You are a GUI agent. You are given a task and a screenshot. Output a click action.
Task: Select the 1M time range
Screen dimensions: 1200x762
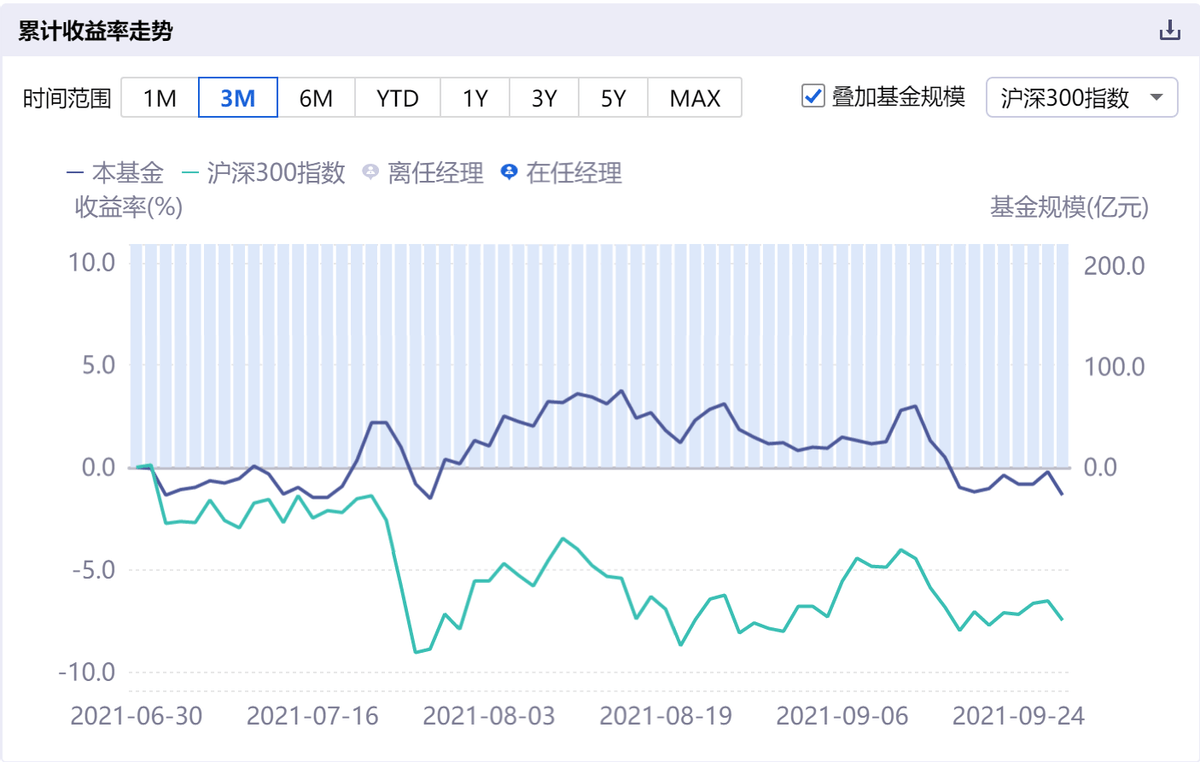(159, 97)
